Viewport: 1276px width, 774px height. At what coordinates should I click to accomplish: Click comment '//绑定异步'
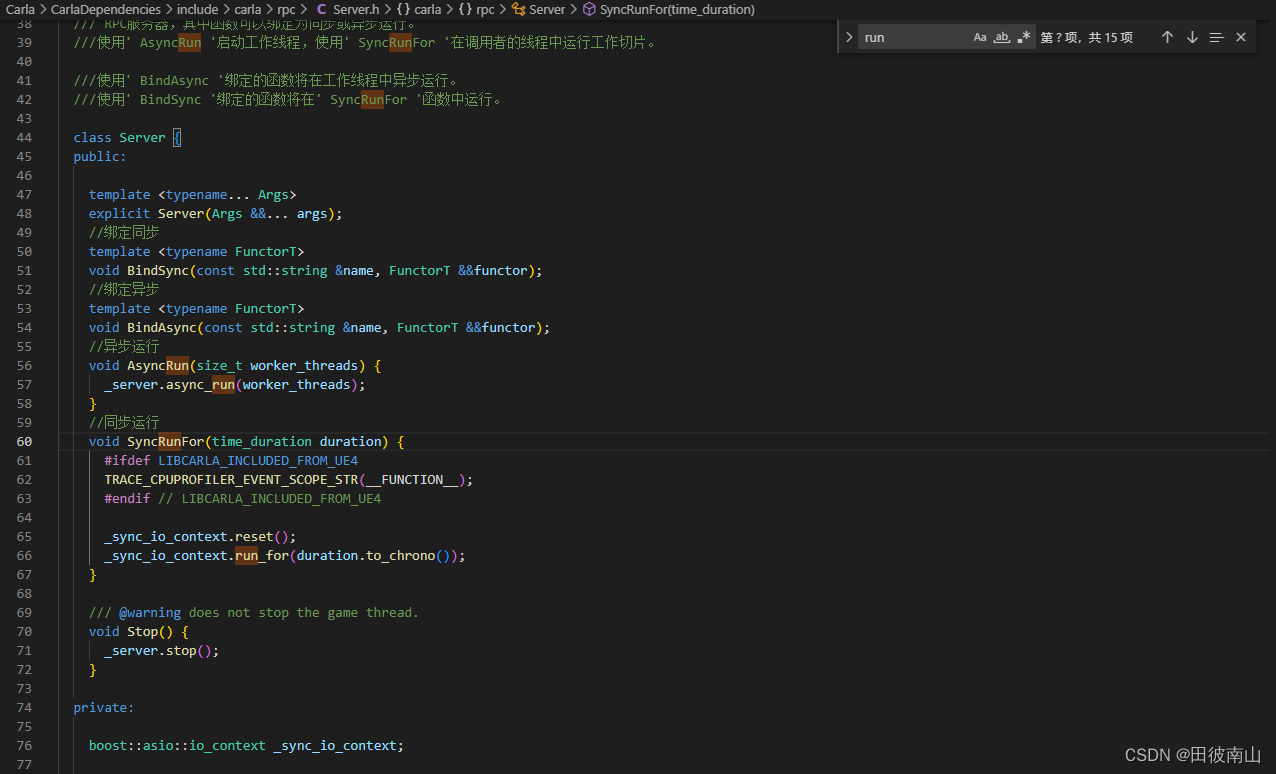click(124, 289)
